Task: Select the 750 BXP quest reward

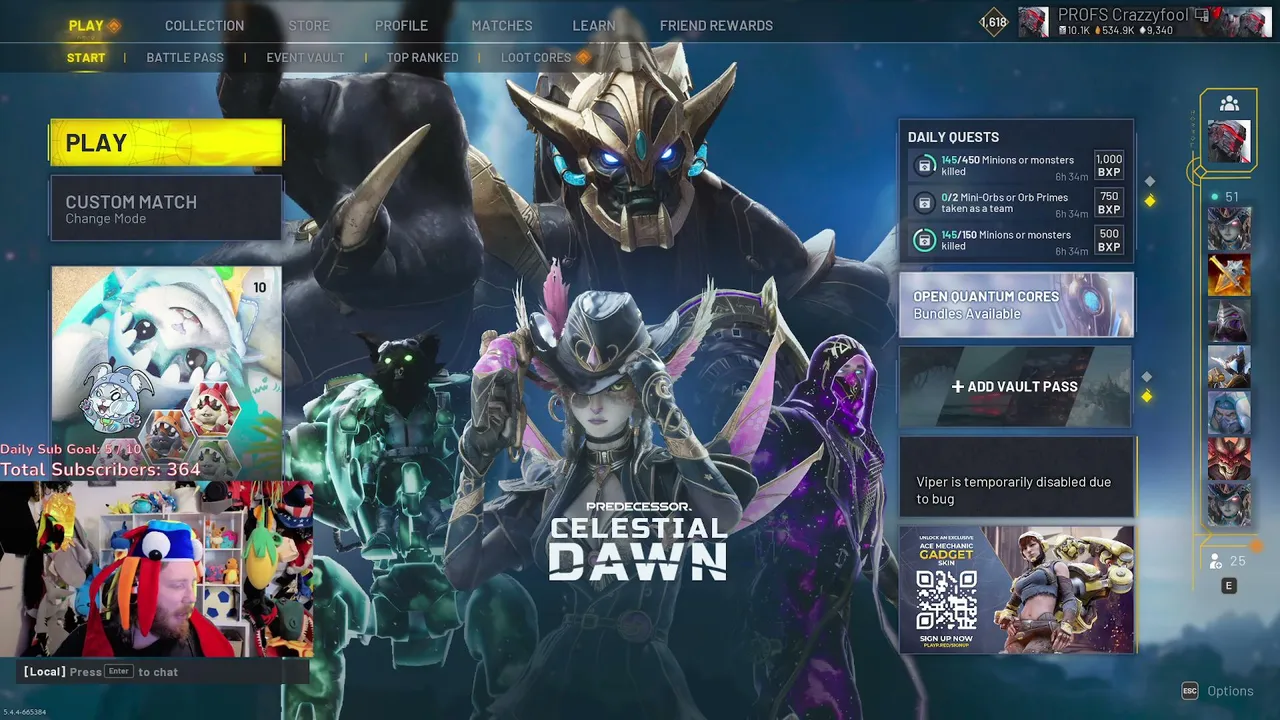Action: 1109,203
